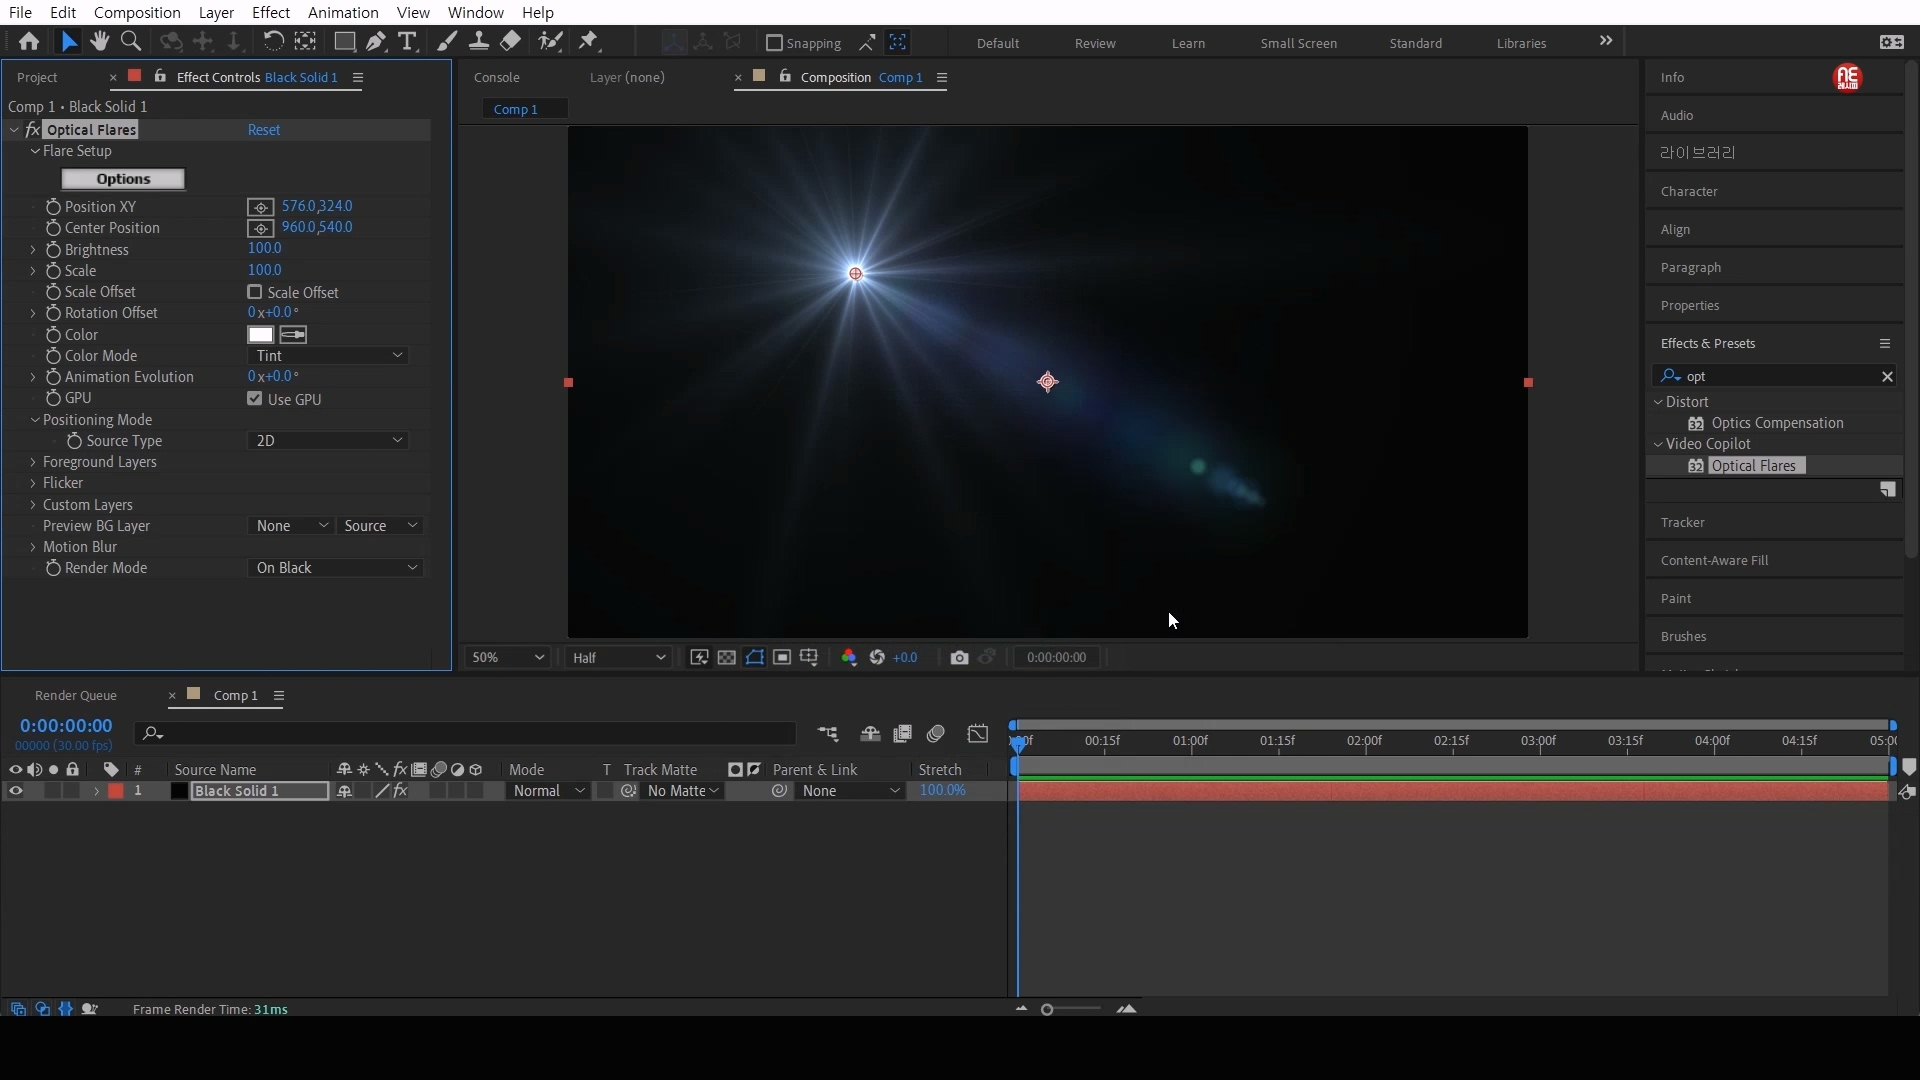The height and width of the screenshot is (1080, 1920).
Task: Click the snapshot camera icon
Action: (959, 657)
